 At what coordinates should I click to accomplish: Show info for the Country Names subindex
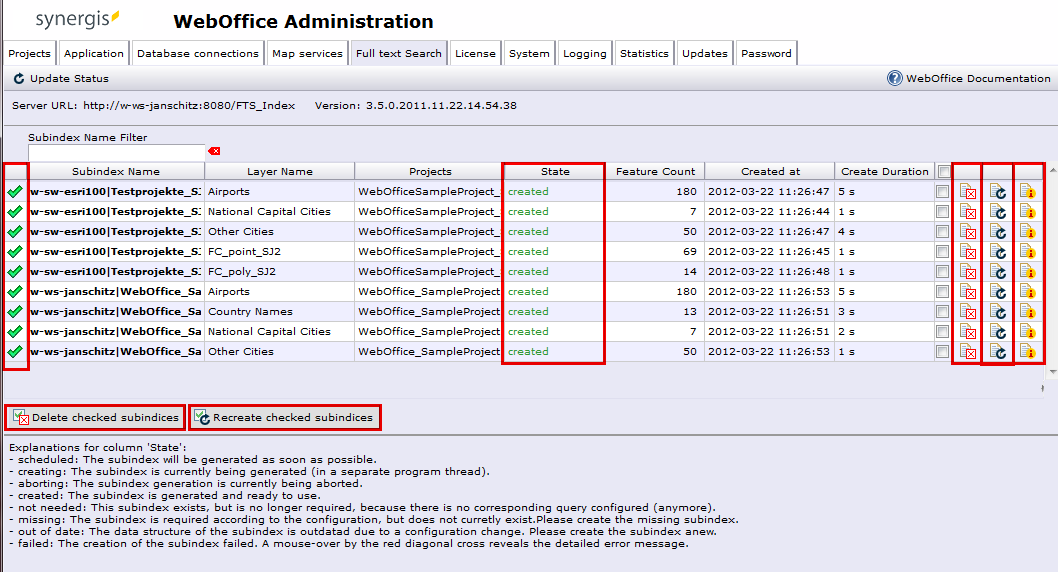coord(1027,312)
